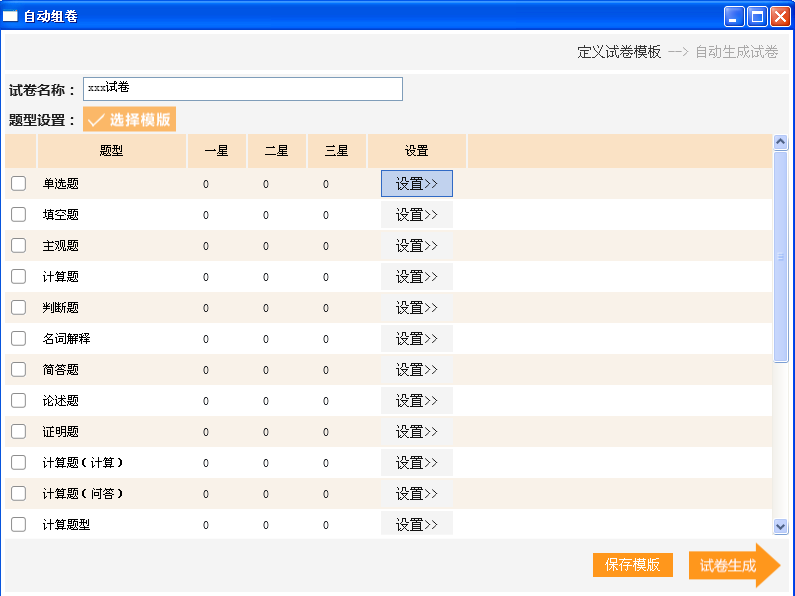Click the 名词解释 row label
Screen dimensions: 795x596
(x=66, y=339)
